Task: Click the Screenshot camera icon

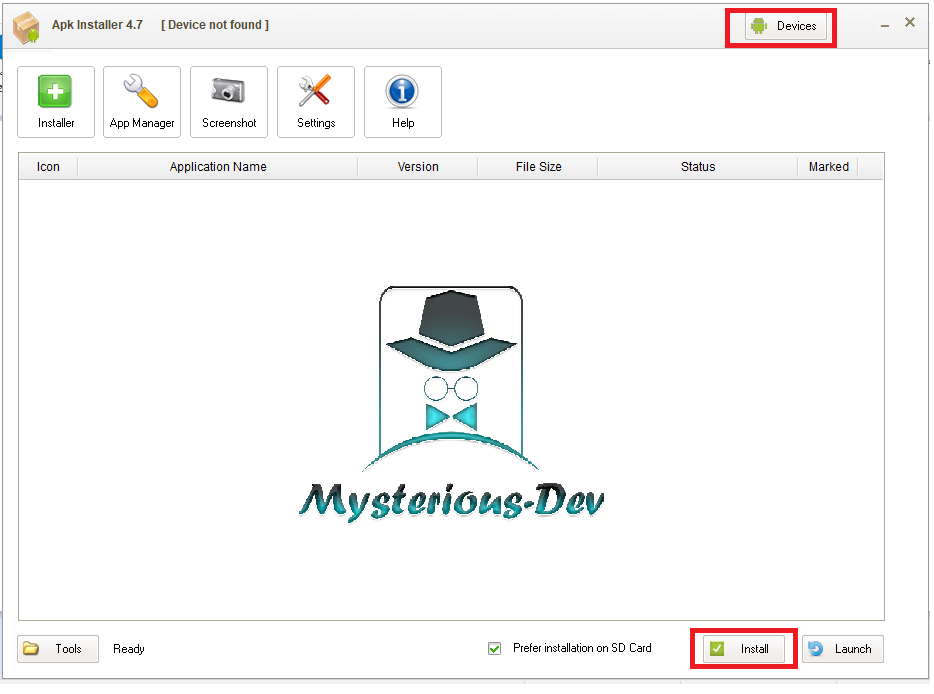Action: pyautogui.click(x=229, y=102)
